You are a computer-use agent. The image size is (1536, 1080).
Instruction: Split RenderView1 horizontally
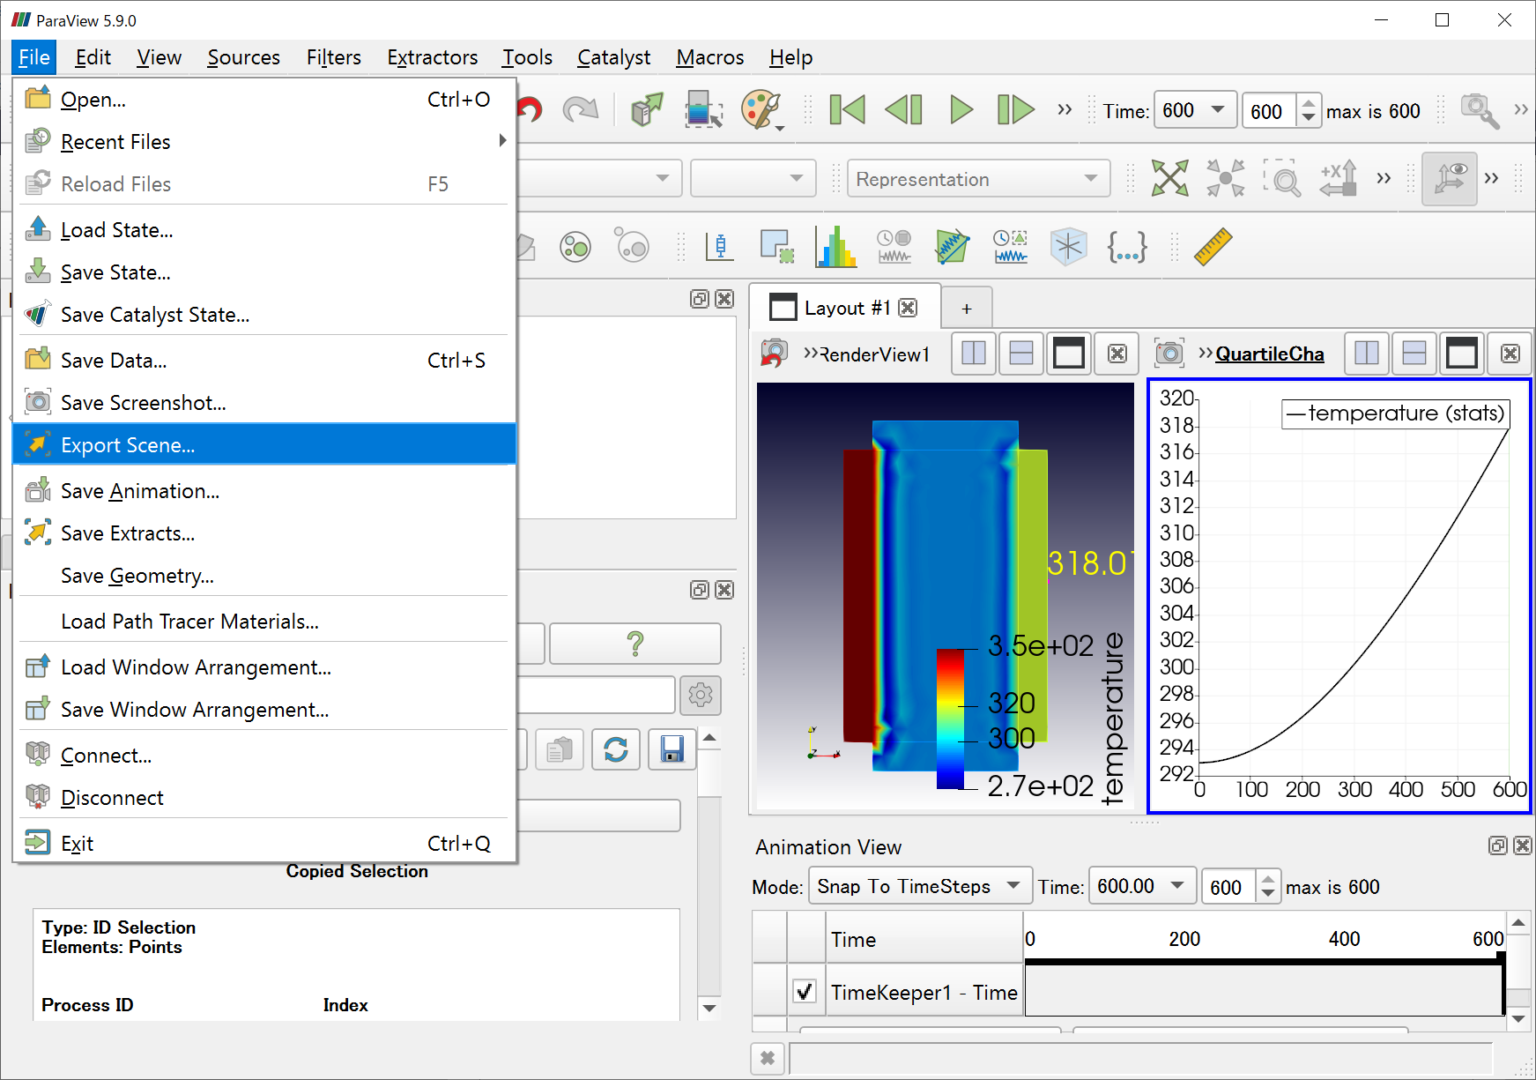click(x=973, y=354)
